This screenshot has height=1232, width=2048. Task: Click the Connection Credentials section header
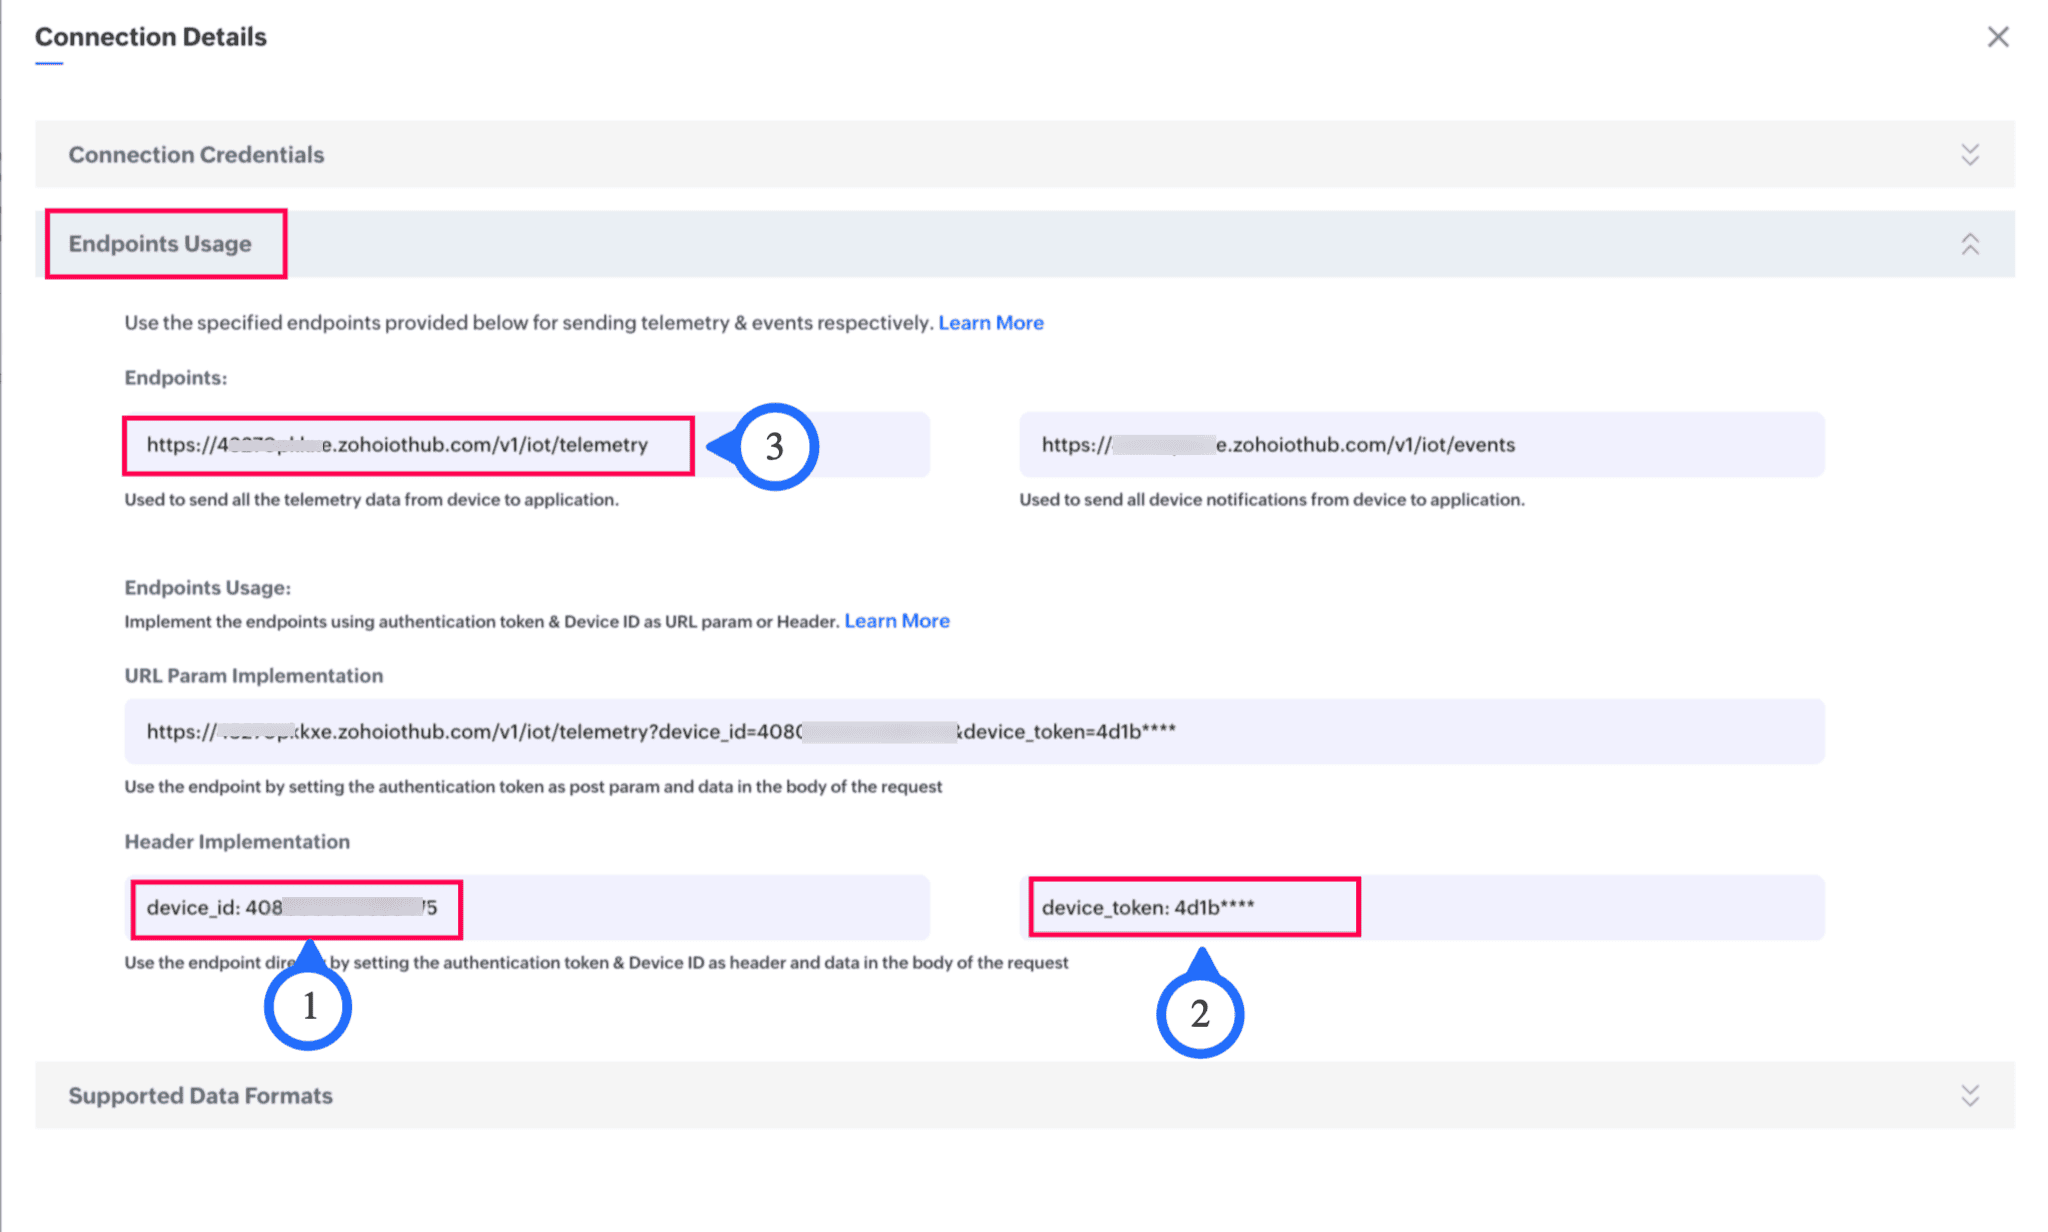click(196, 155)
